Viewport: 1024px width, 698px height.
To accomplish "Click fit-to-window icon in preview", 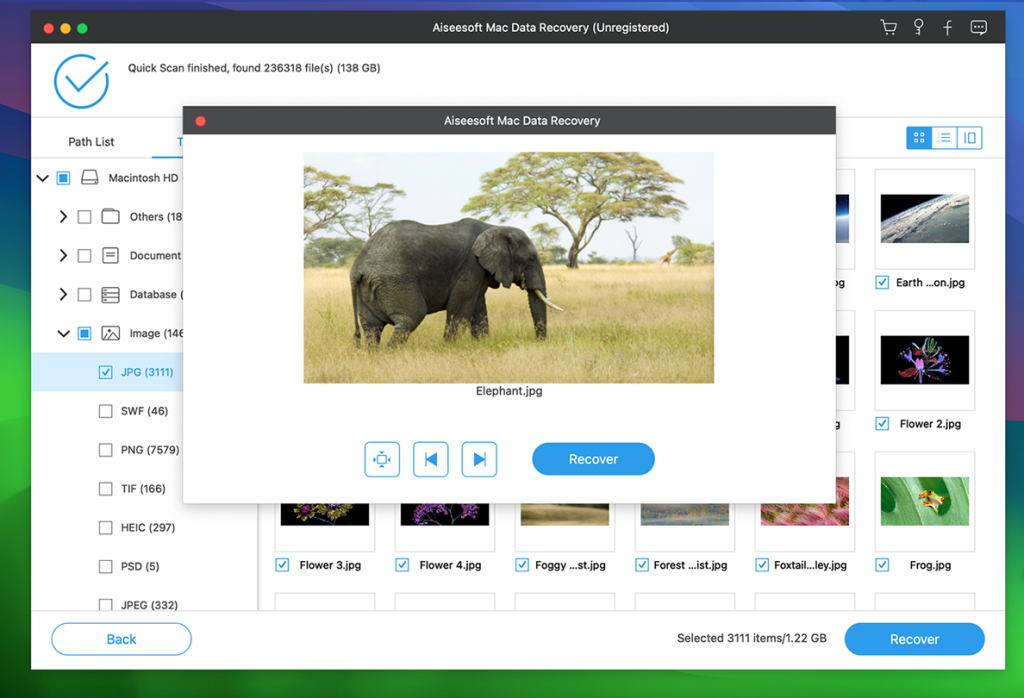I will 382,459.
